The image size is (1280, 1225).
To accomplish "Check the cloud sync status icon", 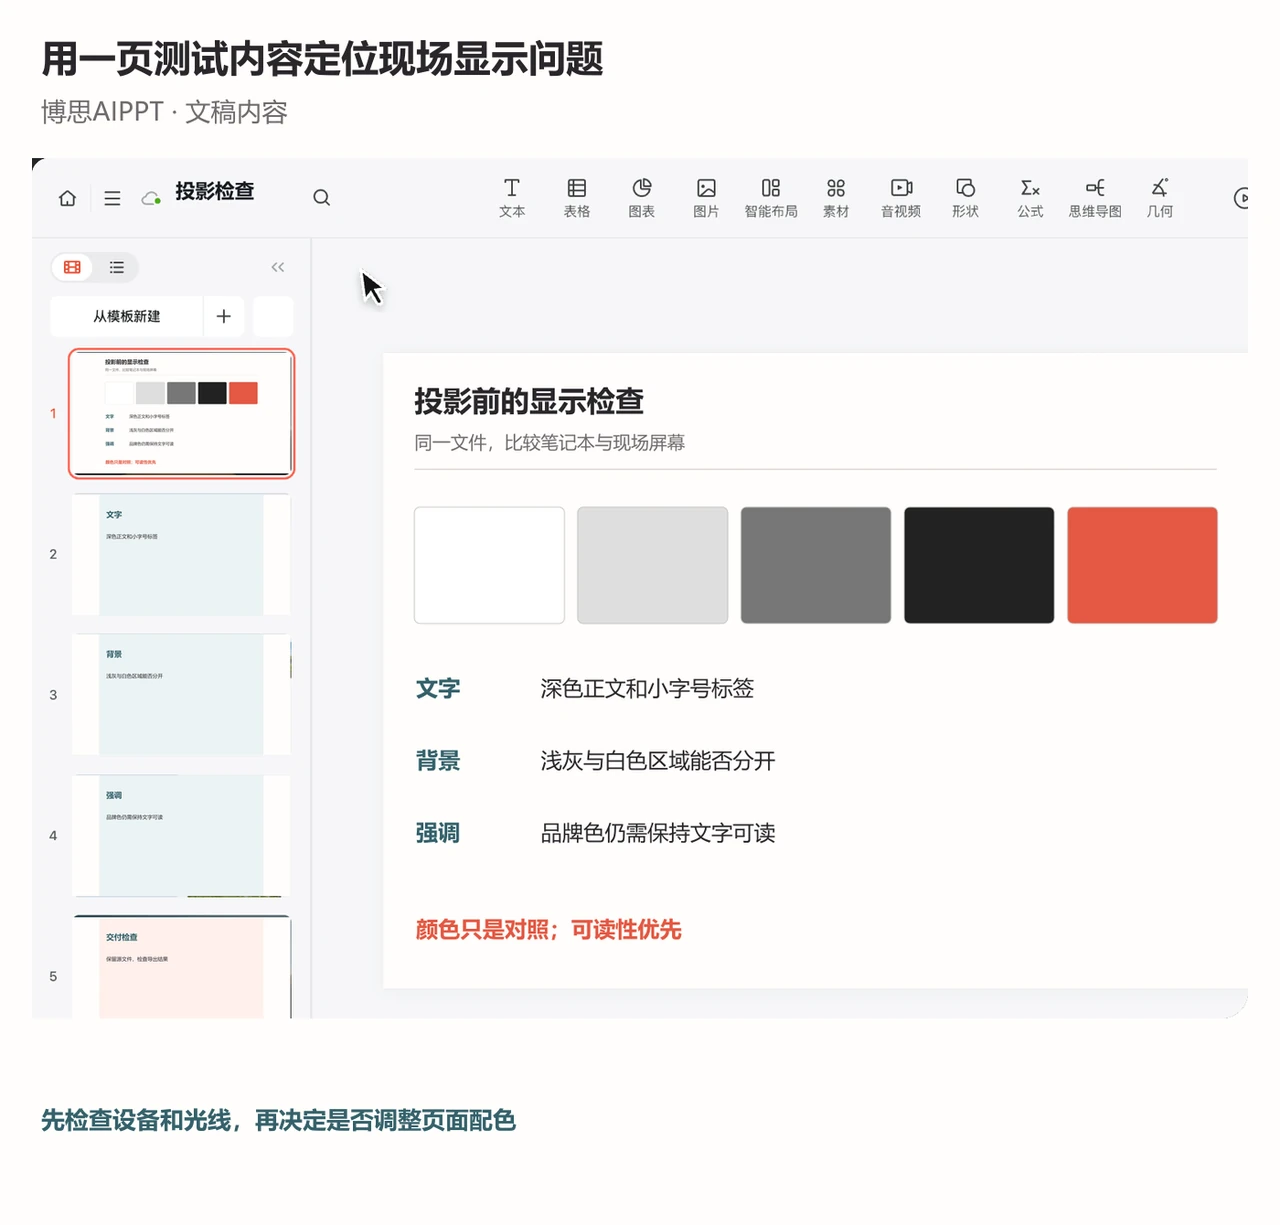I will point(151,198).
